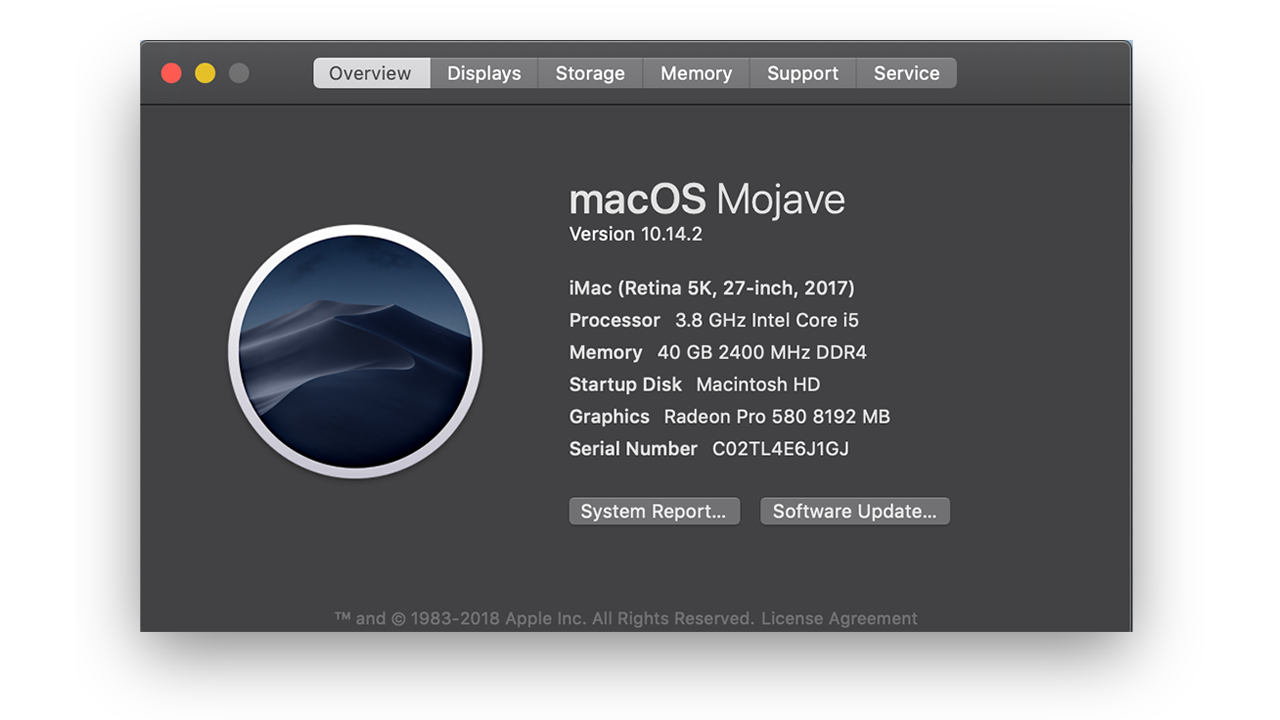Click serial number C02TL4E6J1GJ
The image size is (1280, 720).
pyautogui.click(x=781, y=448)
